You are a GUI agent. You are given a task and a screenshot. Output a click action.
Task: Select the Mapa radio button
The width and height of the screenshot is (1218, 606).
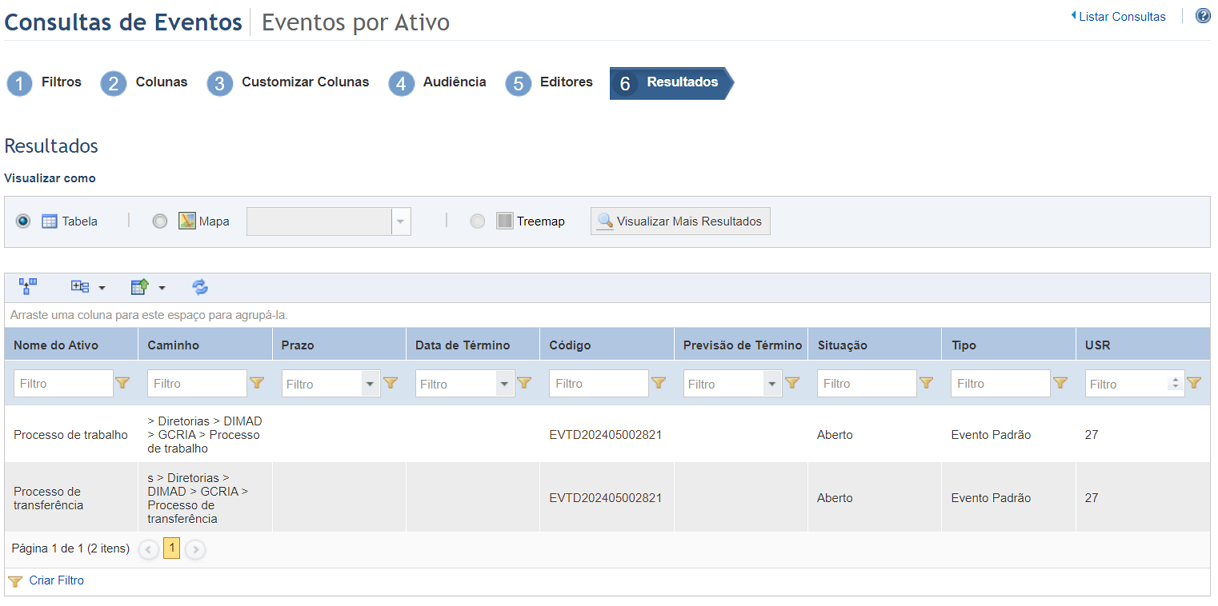pyautogui.click(x=160, y=221)
